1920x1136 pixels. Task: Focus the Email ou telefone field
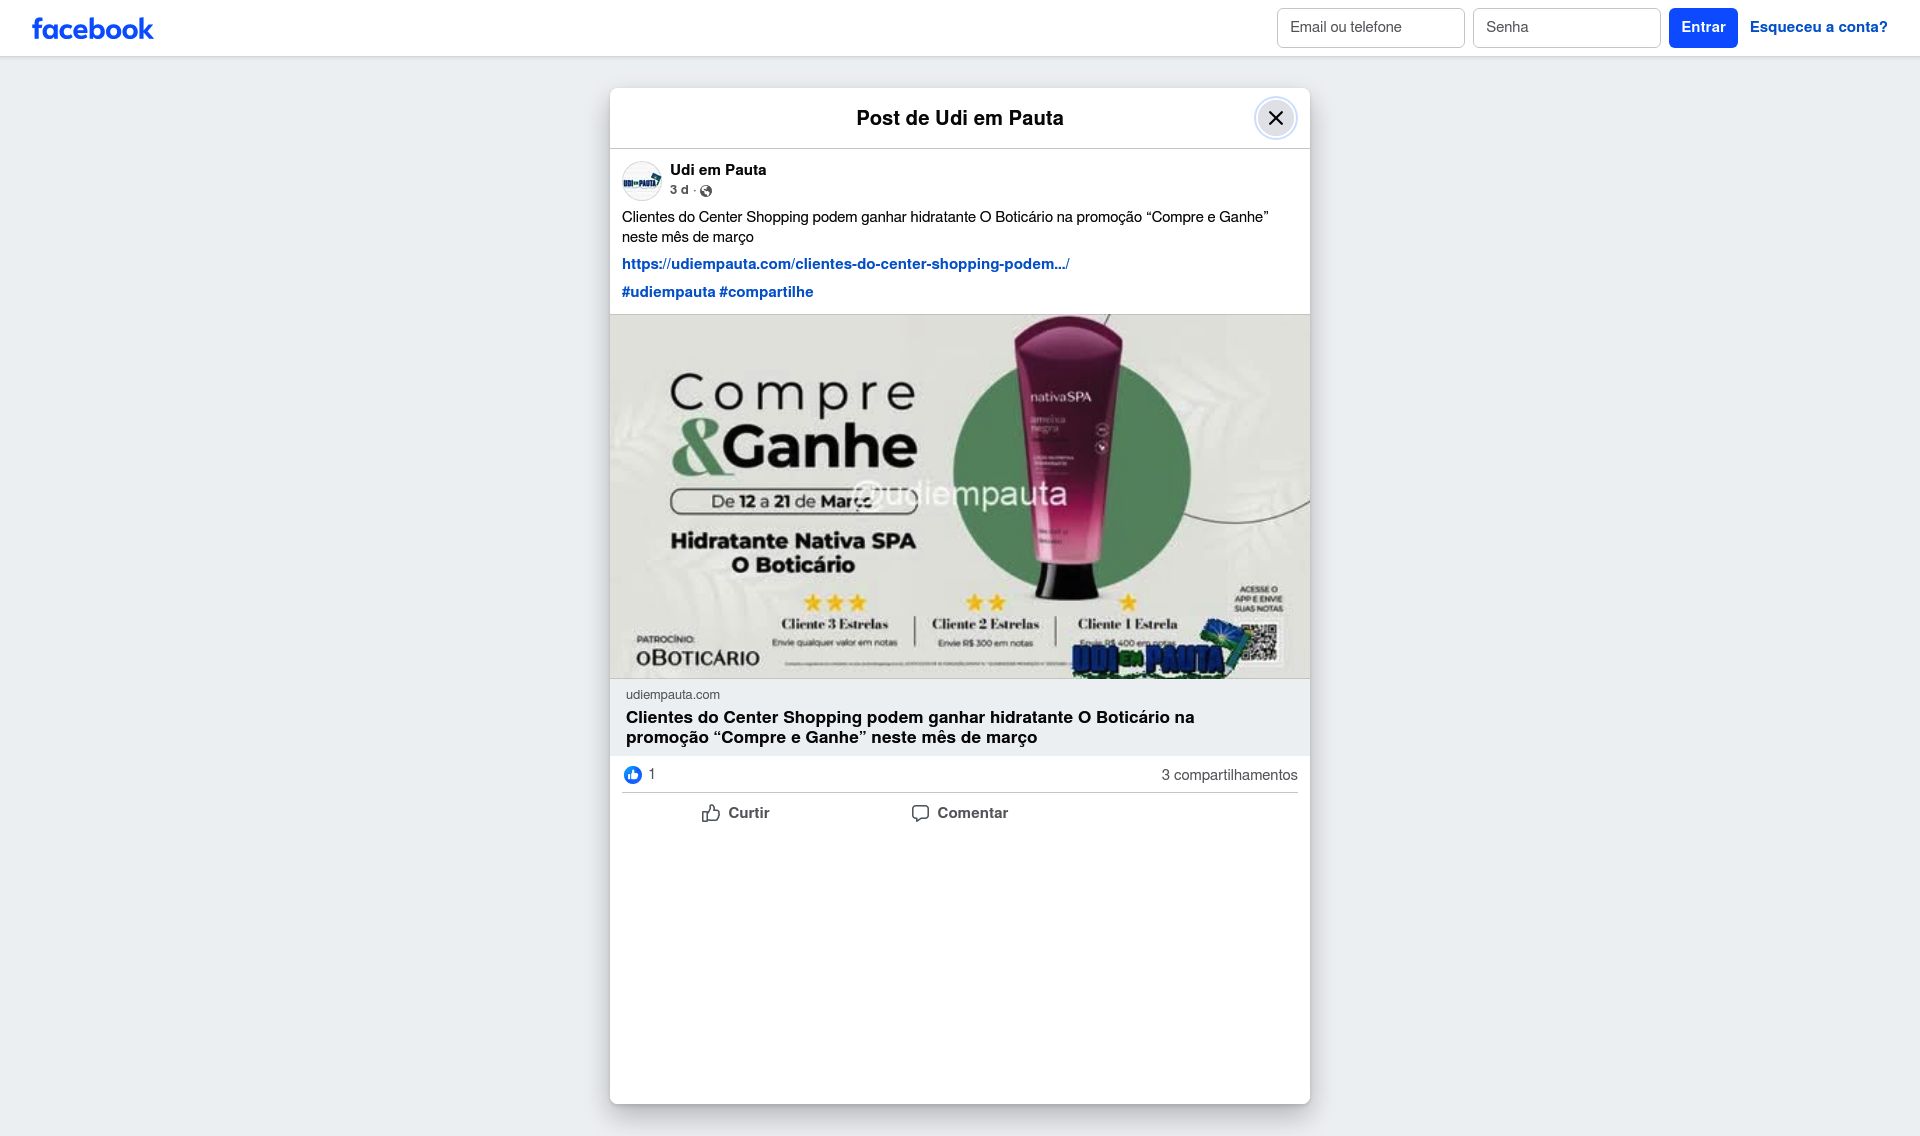click(1370, 28)
